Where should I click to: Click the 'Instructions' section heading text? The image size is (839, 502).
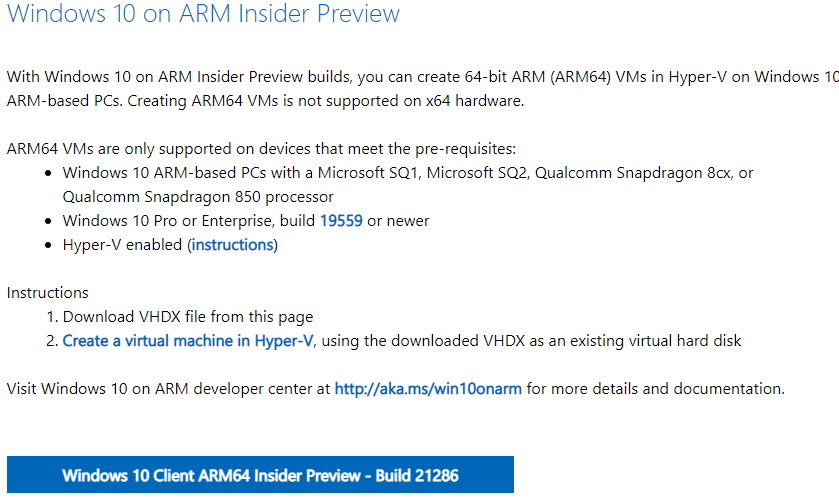tap(48, 293)
